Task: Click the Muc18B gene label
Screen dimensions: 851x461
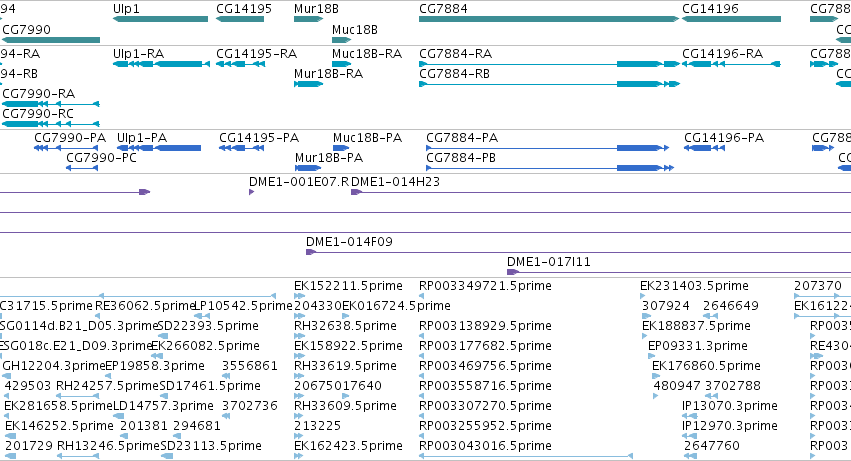Action: [x=355, y=29]
